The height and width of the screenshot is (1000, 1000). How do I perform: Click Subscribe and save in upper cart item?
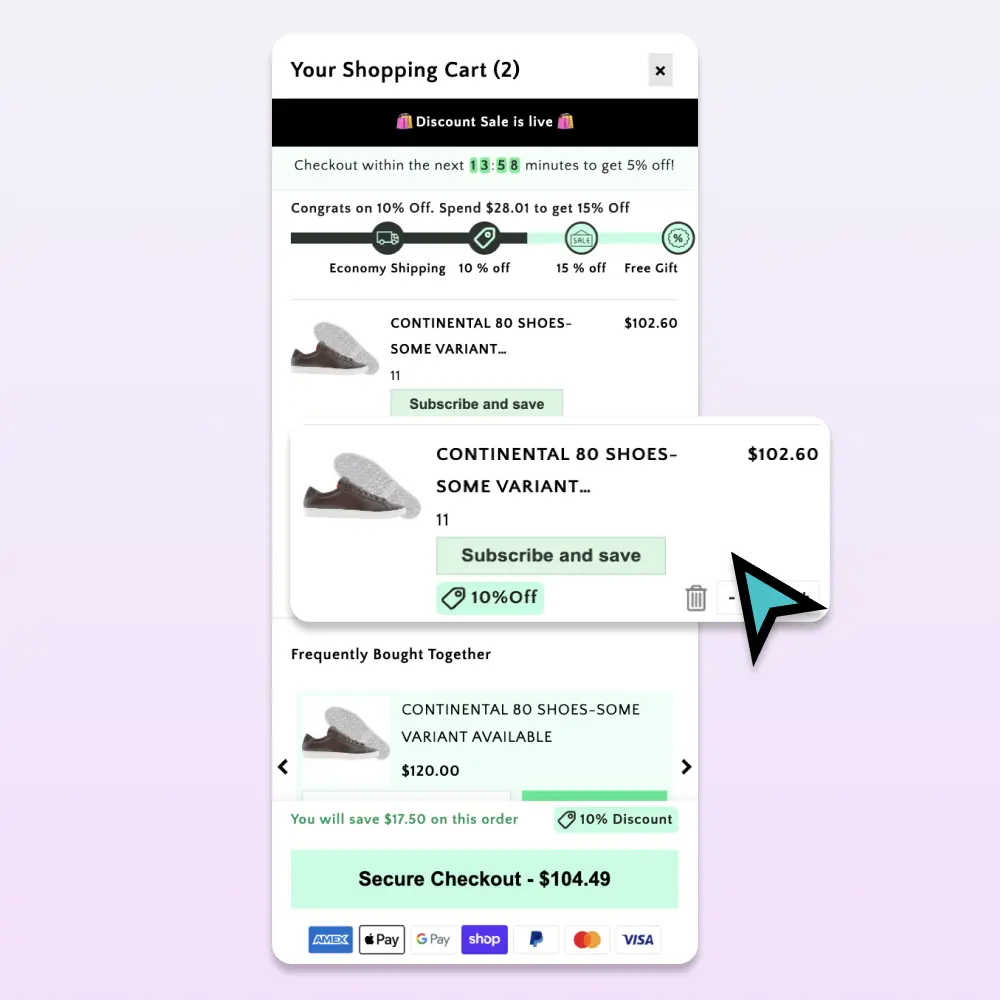click(x=476, y=403)
